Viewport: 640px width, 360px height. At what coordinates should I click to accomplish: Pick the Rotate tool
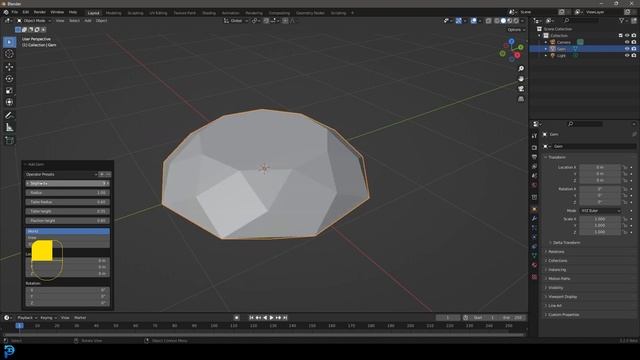9,78
